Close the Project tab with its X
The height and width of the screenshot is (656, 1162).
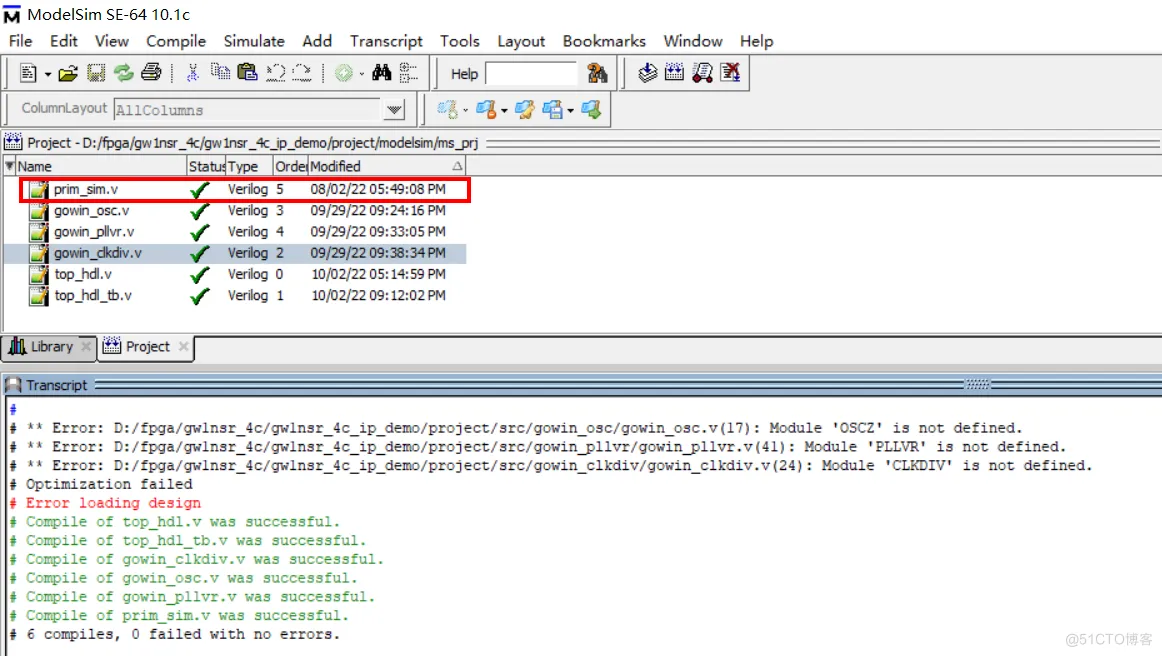[x=184, y=346]
